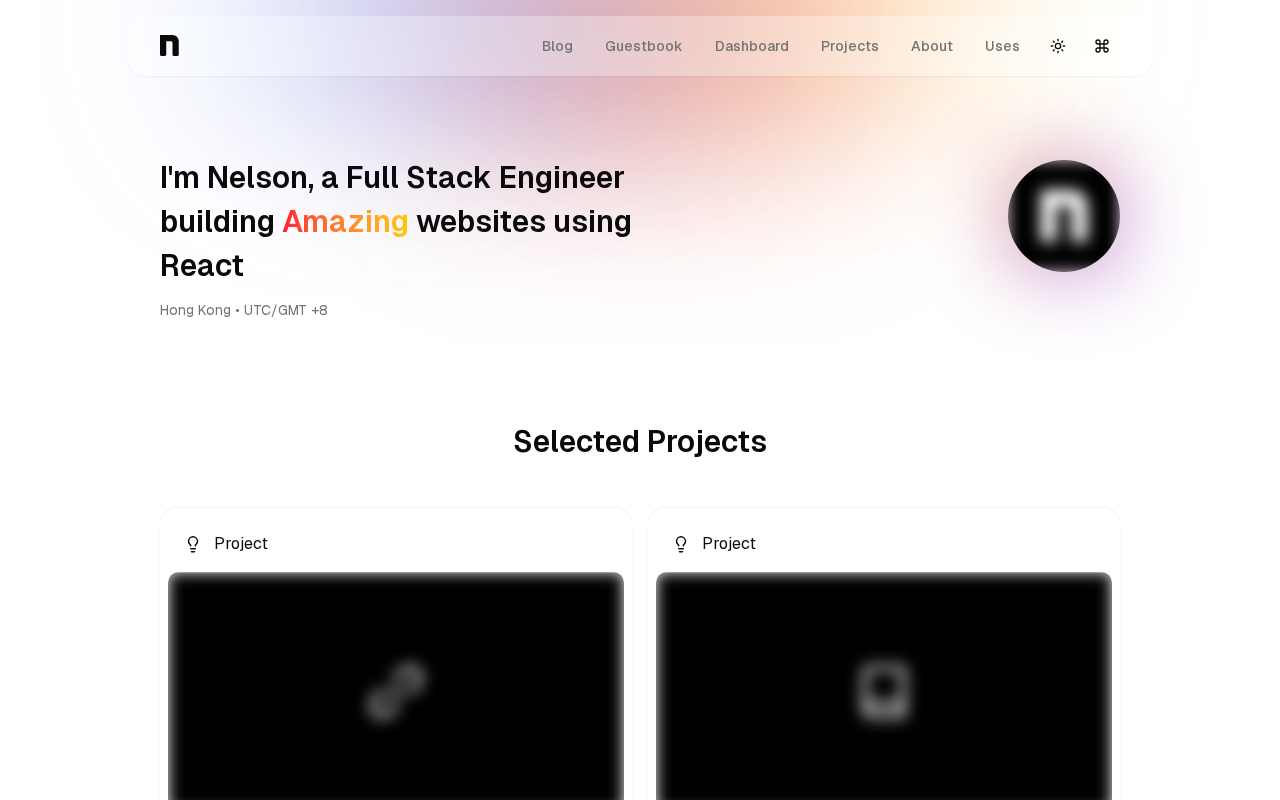Toggle the sun light/dark theme switch
The image size is (1280, 800).
[x=1058, y=46]
